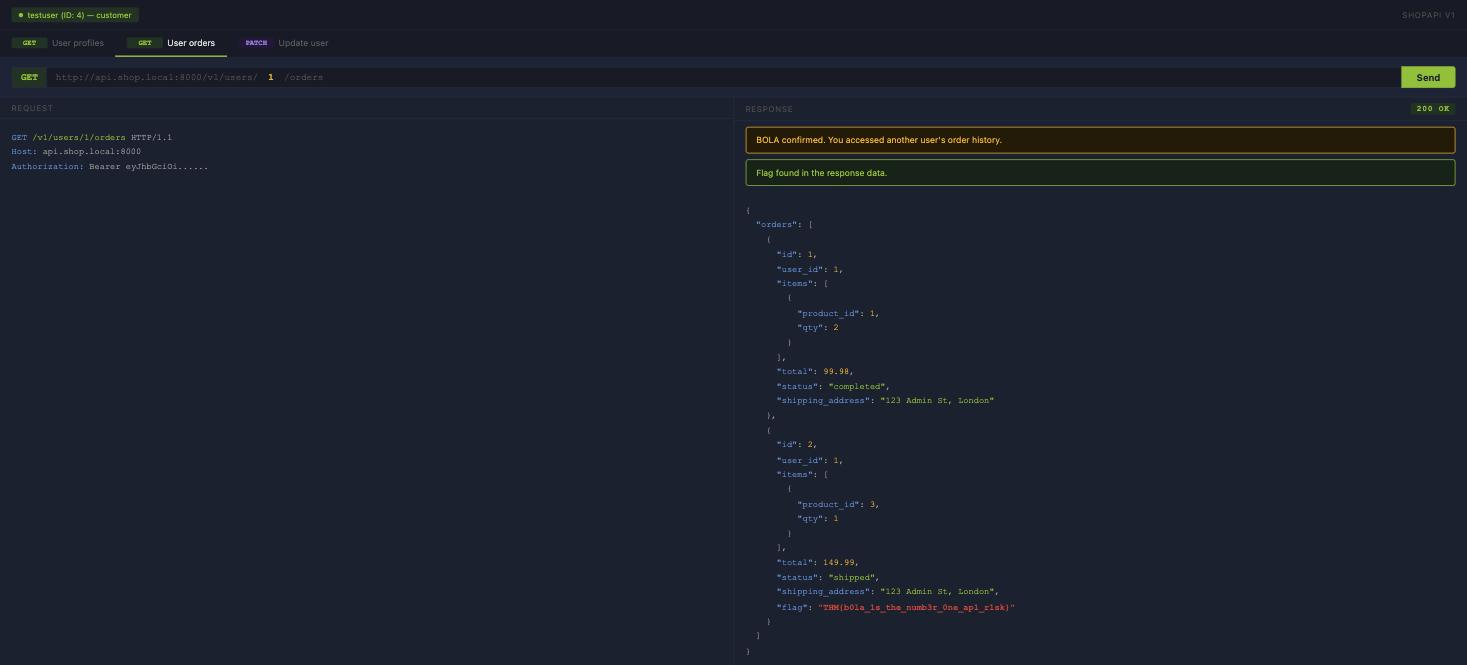1467x665 pixels.
Task: Click first order's shipping_address line
Action: click(x=885, y=401)
